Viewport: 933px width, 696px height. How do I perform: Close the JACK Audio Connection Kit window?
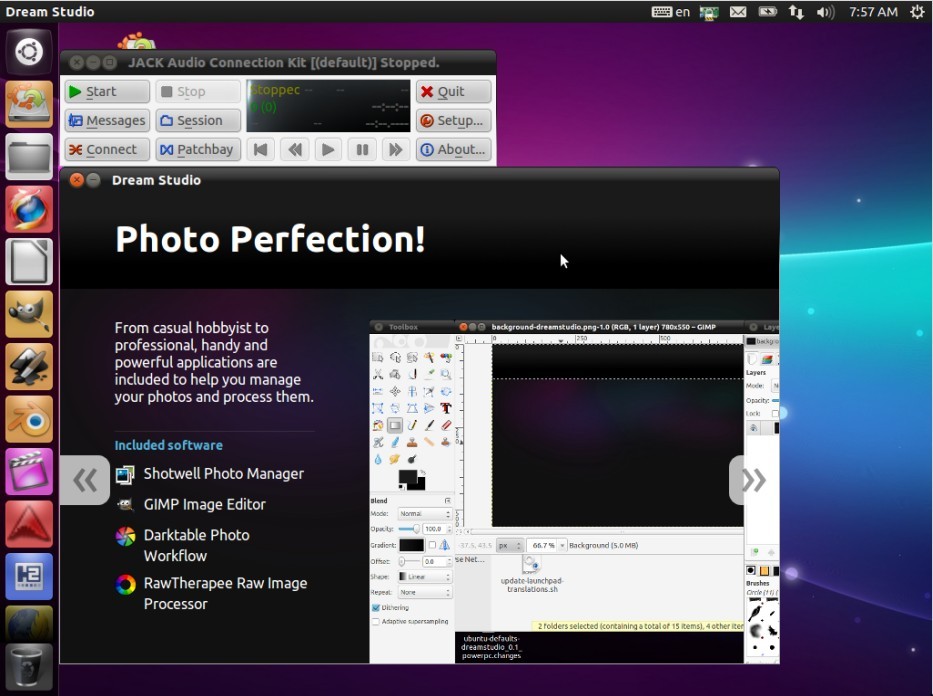pos(76,62)
